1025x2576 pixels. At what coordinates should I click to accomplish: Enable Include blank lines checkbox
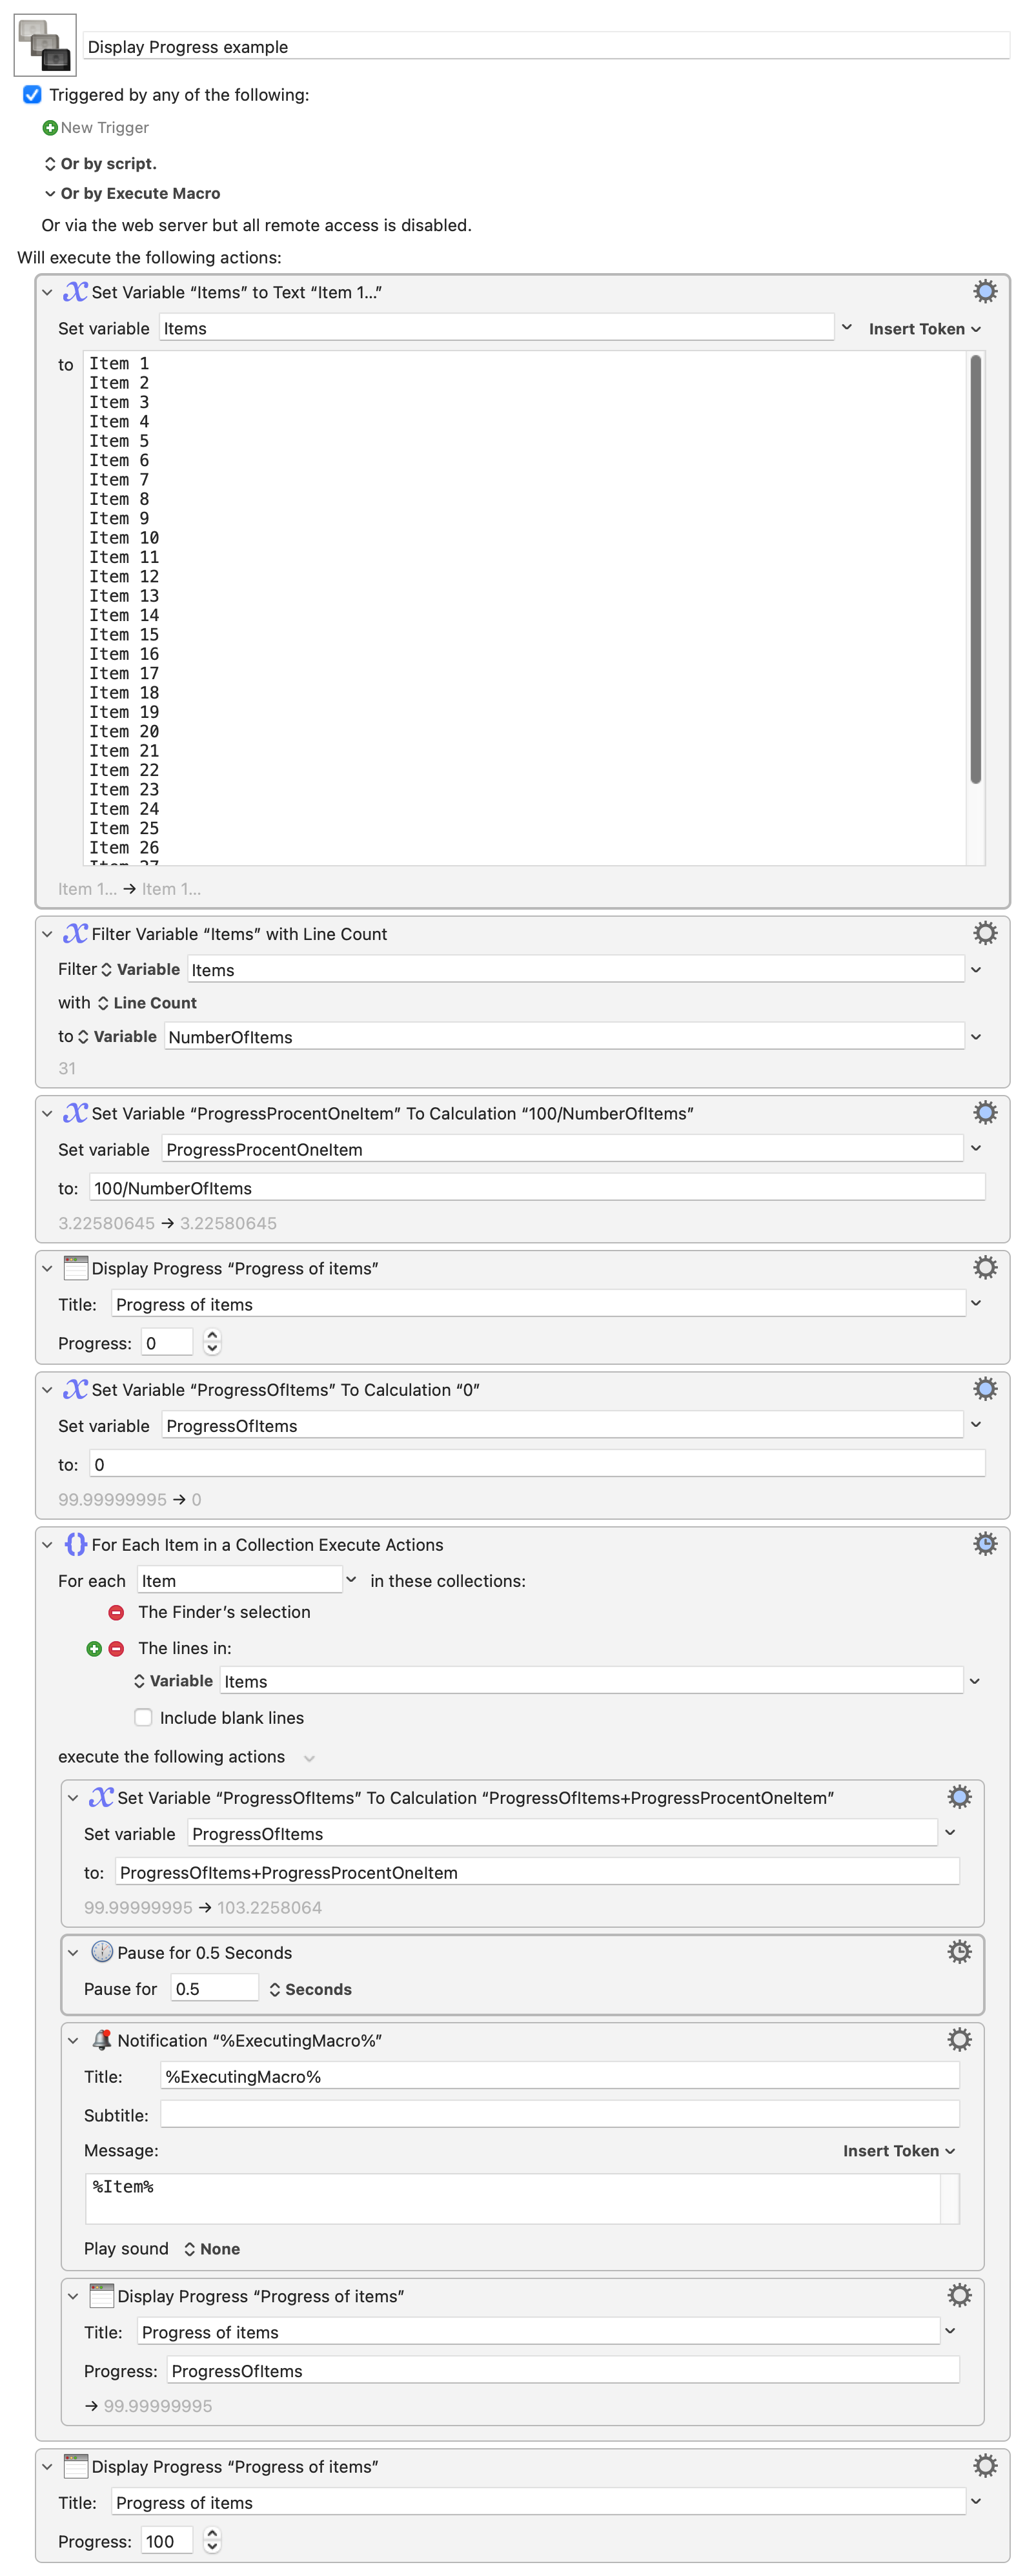point(143,1717)
